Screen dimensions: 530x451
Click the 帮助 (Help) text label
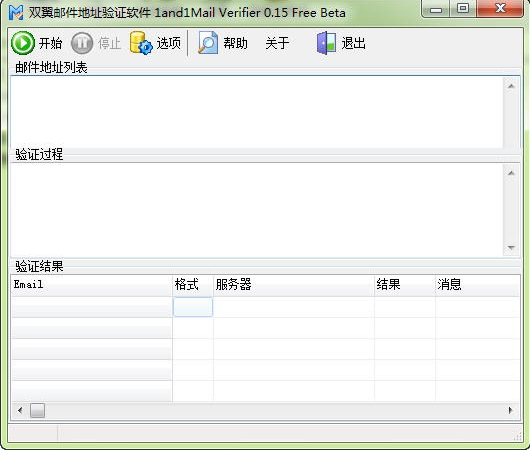click(235, 43)
